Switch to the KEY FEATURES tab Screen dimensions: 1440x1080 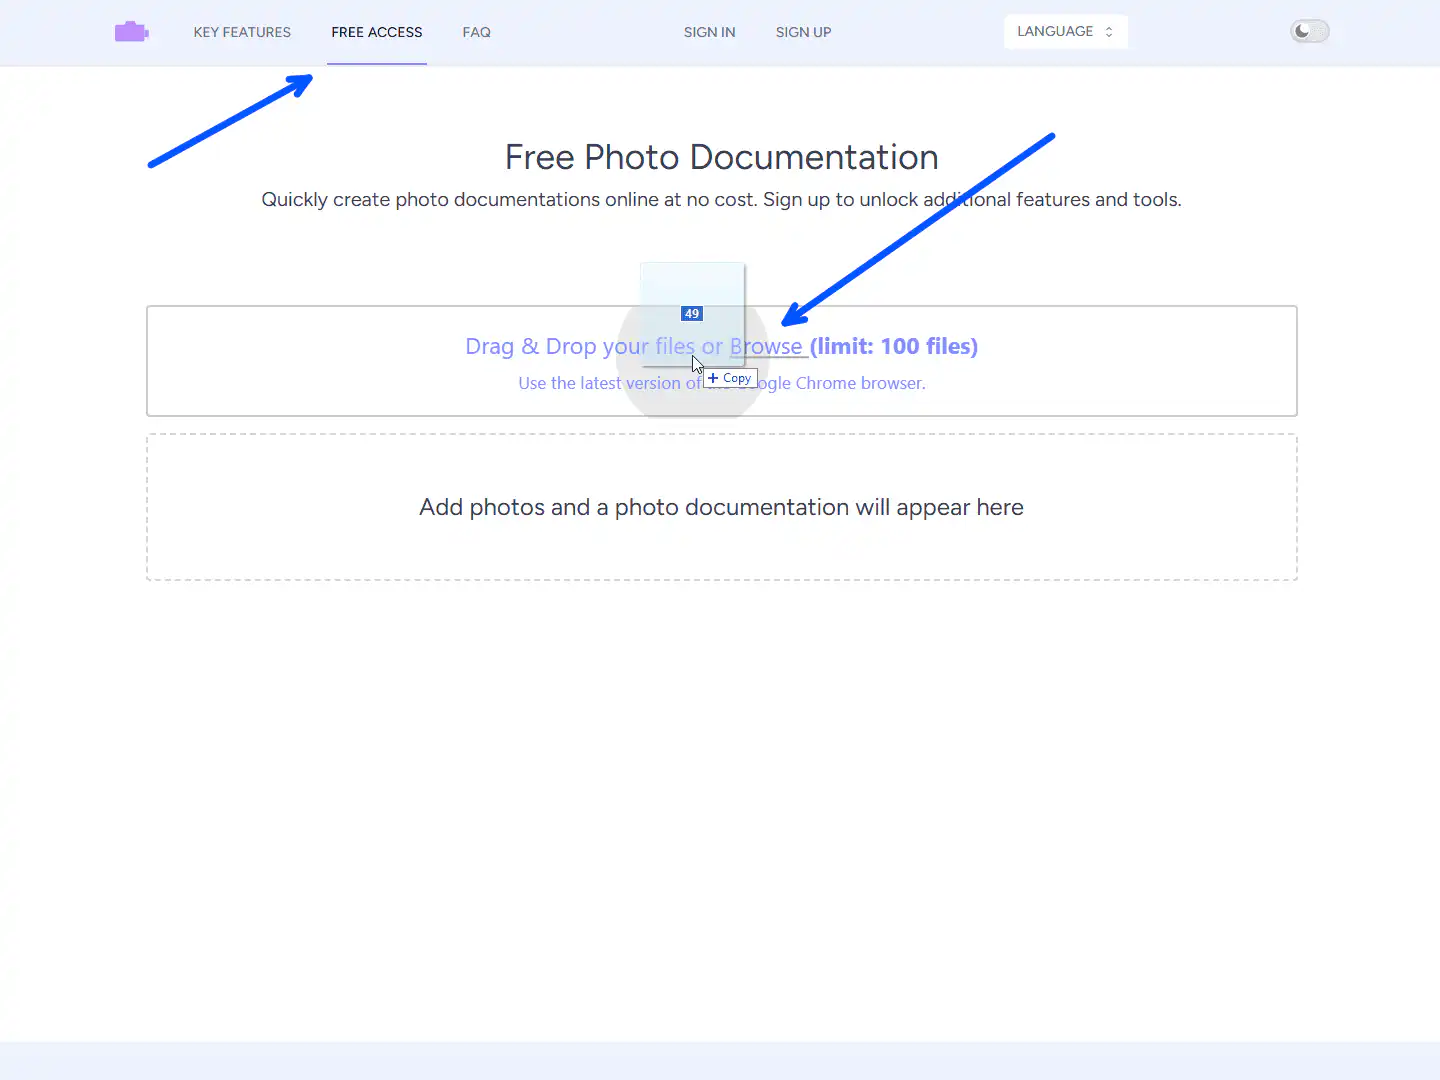coord(242,32)
